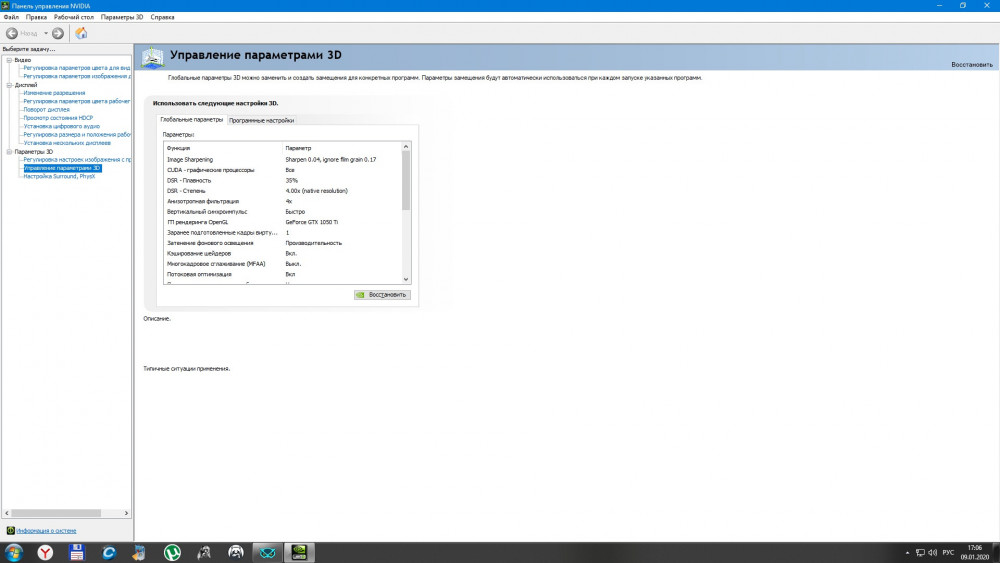Collapse the Параметры 3D tree node
1000x563 pixels.
tap(9, 152)
